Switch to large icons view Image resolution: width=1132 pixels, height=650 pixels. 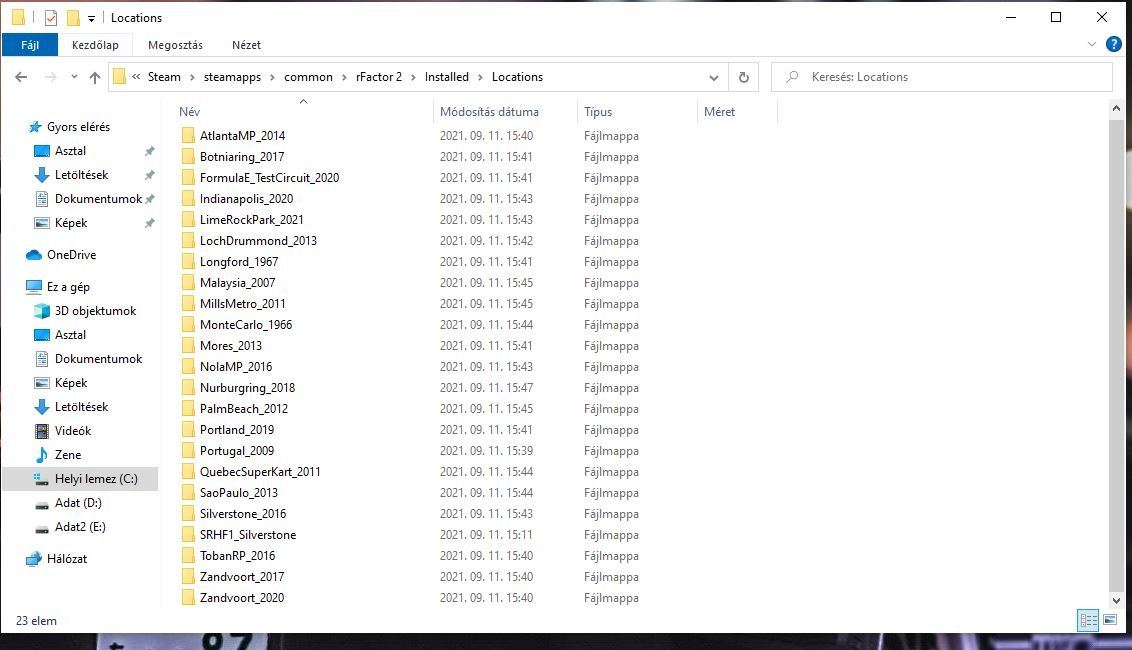click(x=1109, y=621)
